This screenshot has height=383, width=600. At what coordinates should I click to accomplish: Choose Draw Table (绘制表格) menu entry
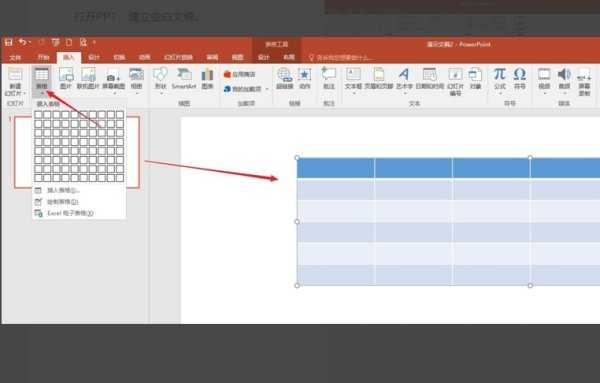coord(79,202)
